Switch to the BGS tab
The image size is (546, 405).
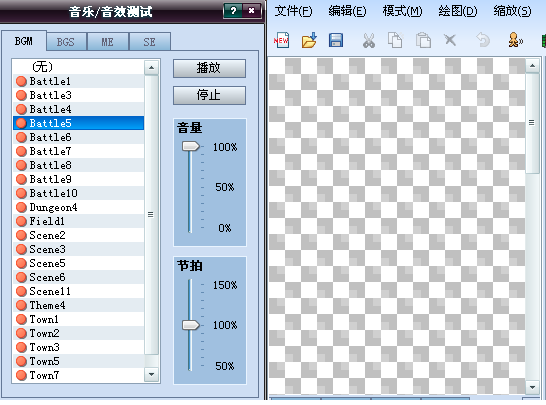click(66, 42)
